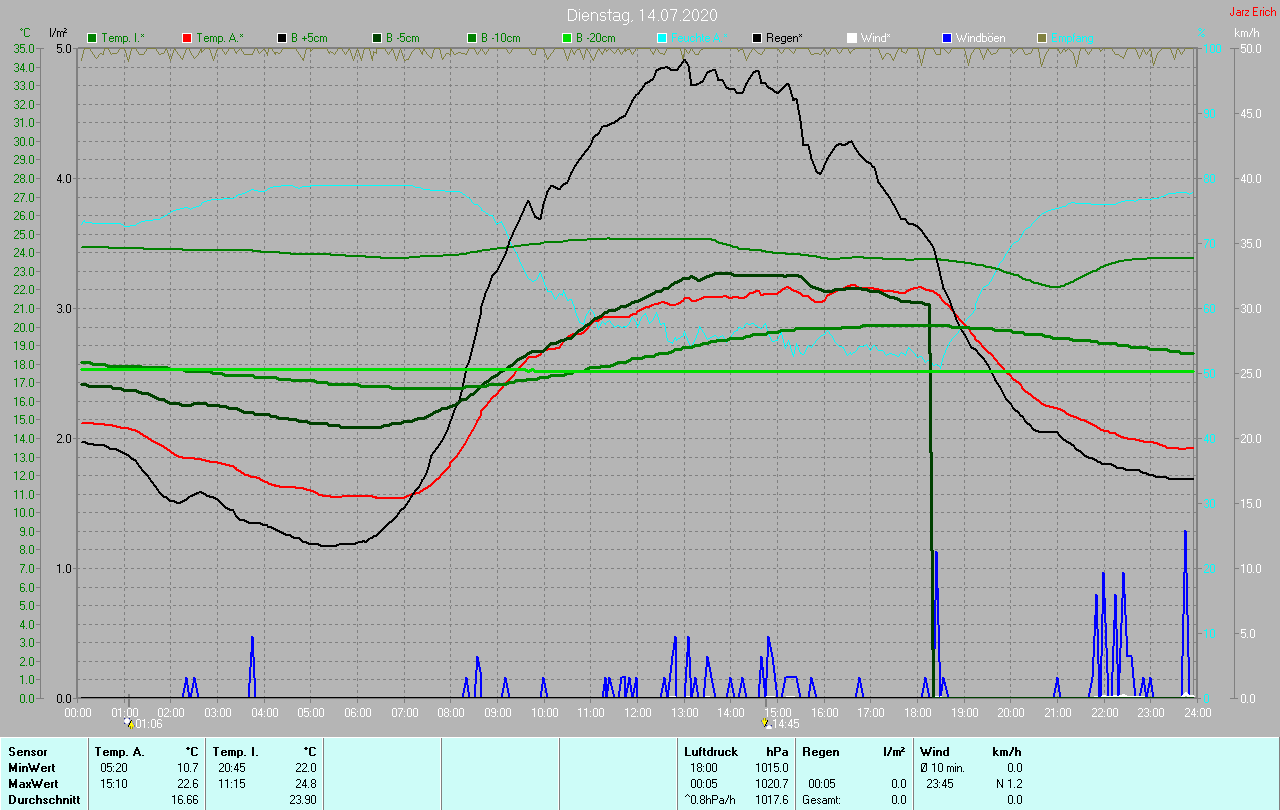Click the black Regen legend square
The image size is (1280, 810).
(x=757, y=38)
